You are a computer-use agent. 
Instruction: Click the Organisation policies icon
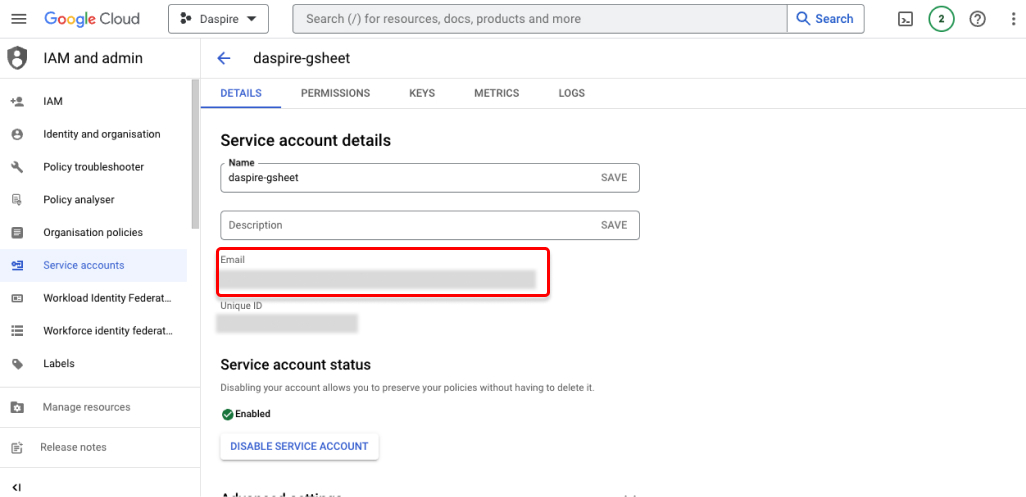pyautogui.click(x=18, y=232)
